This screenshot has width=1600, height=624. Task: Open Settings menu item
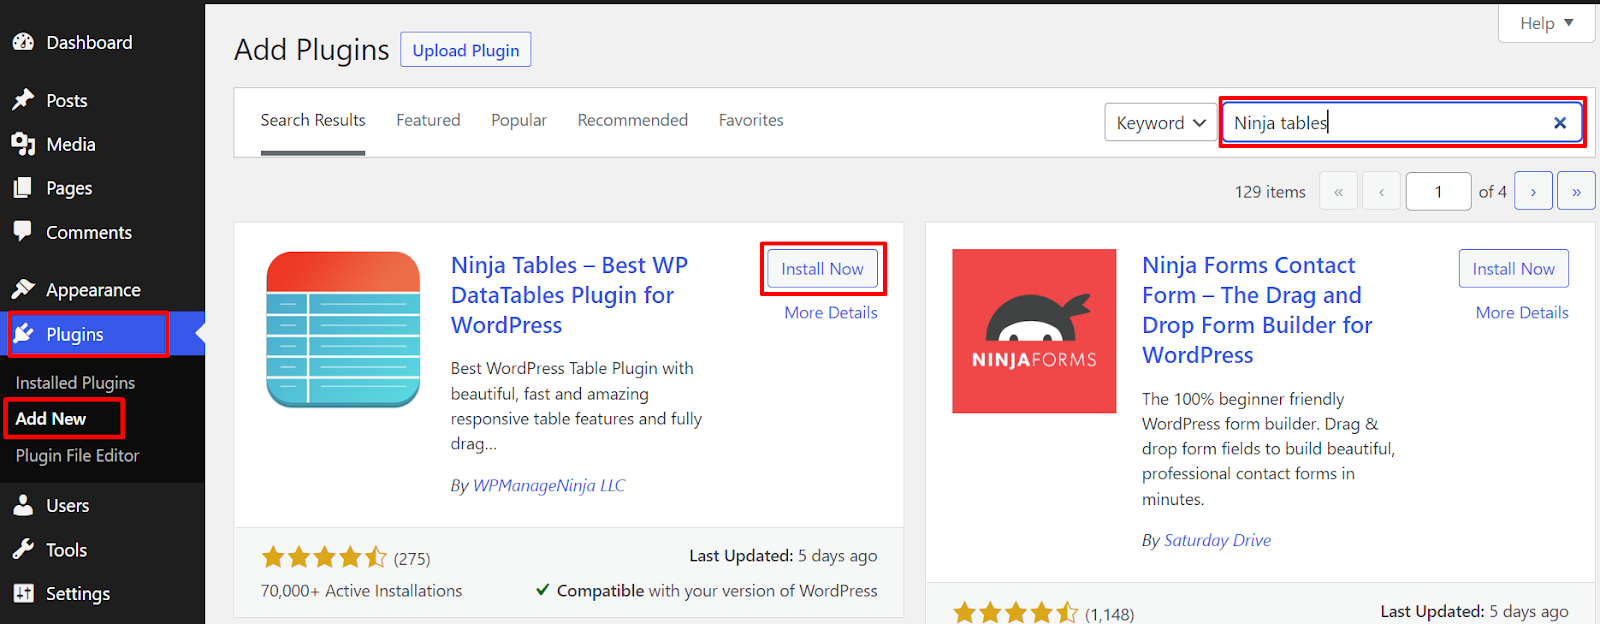click(x=102, y=593)
